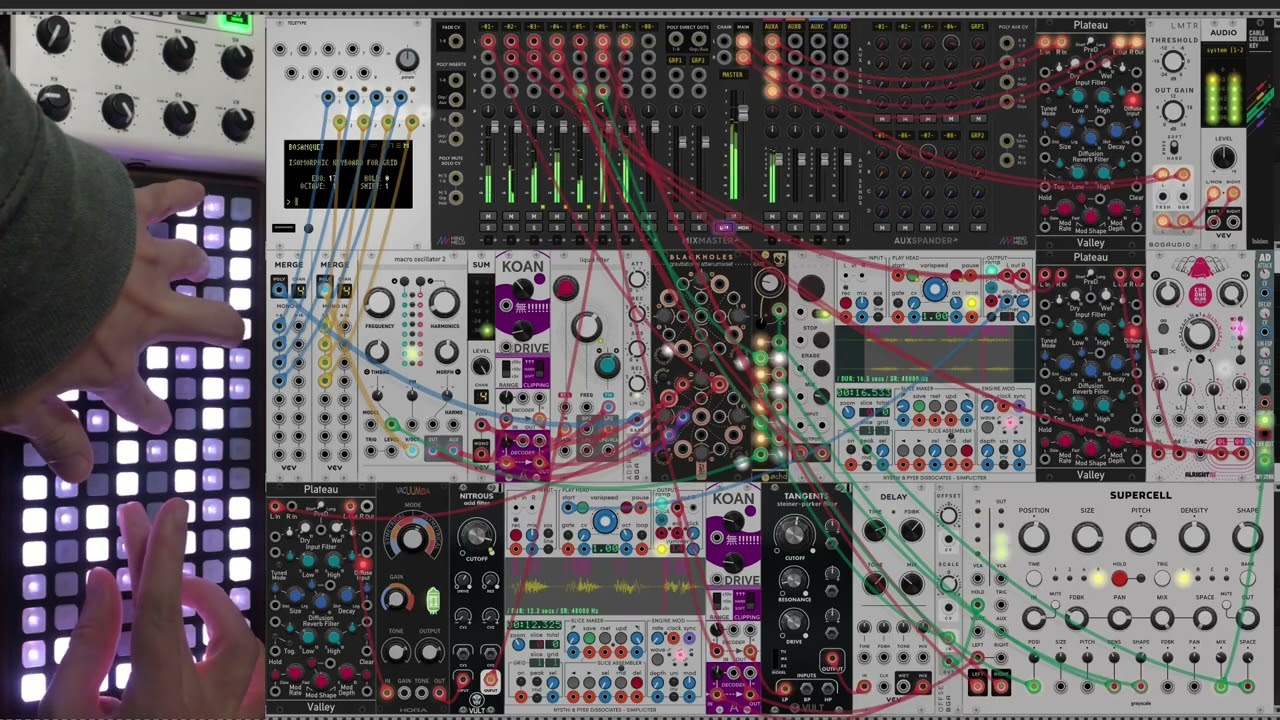1280x720 pixels.
Task: Toggle the MON button on MixMaster
Action: click(x=743, y=227)
